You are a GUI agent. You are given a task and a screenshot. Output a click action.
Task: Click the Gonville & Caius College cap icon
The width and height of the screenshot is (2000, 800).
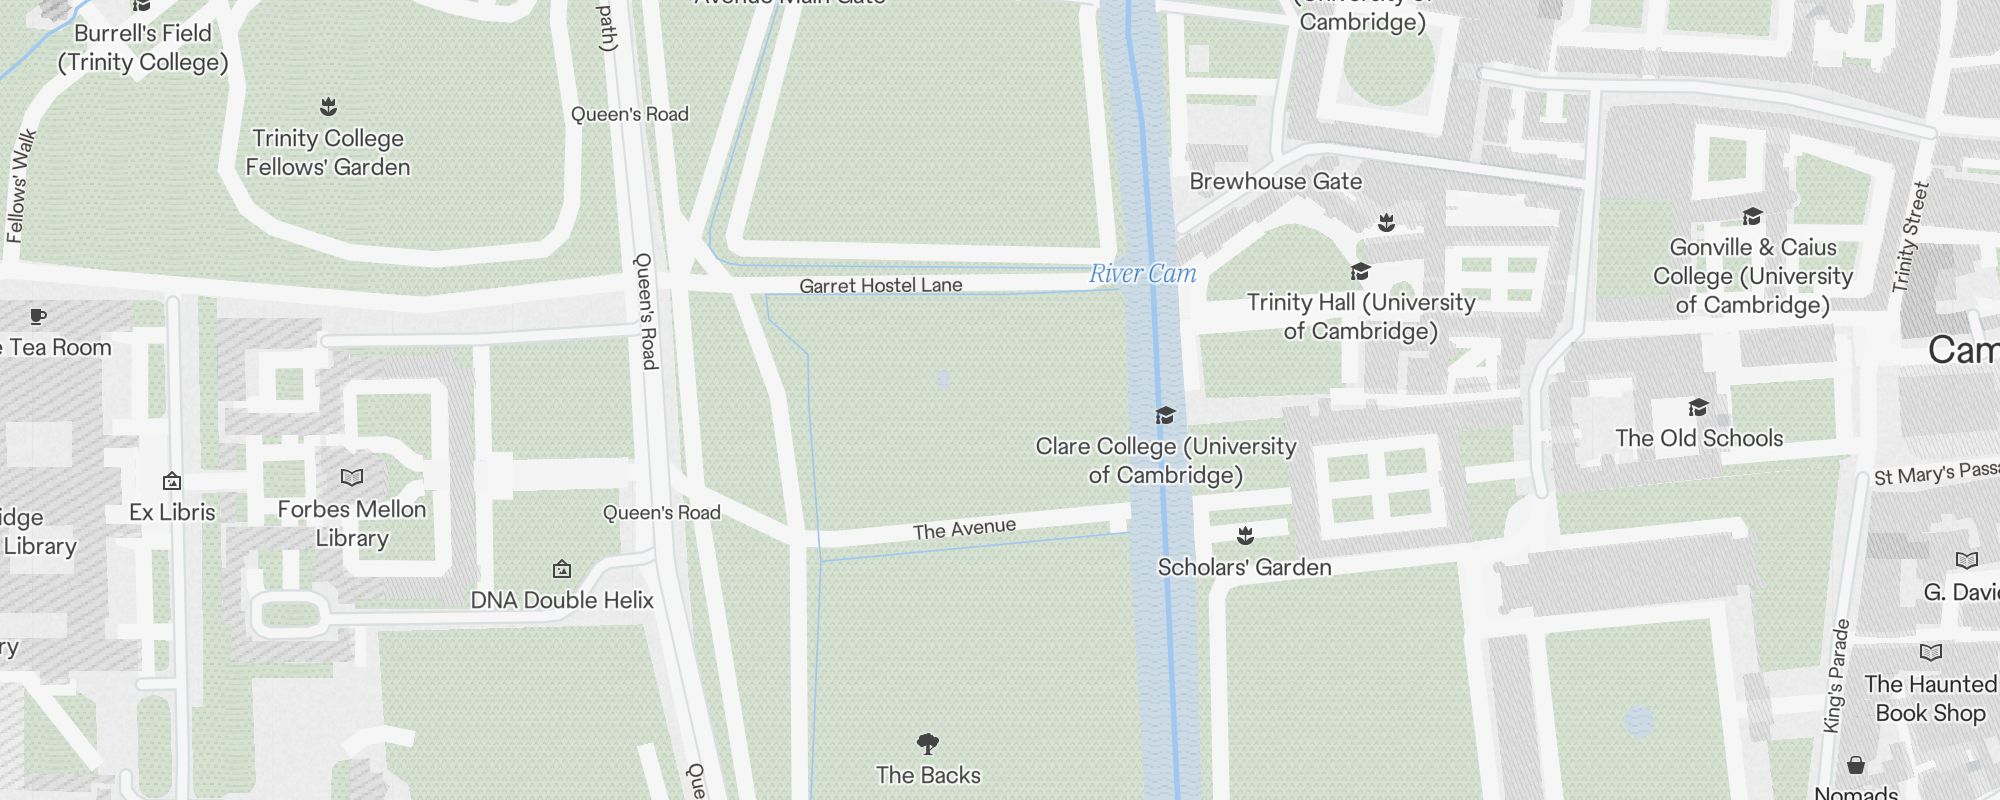(1752, 216)
